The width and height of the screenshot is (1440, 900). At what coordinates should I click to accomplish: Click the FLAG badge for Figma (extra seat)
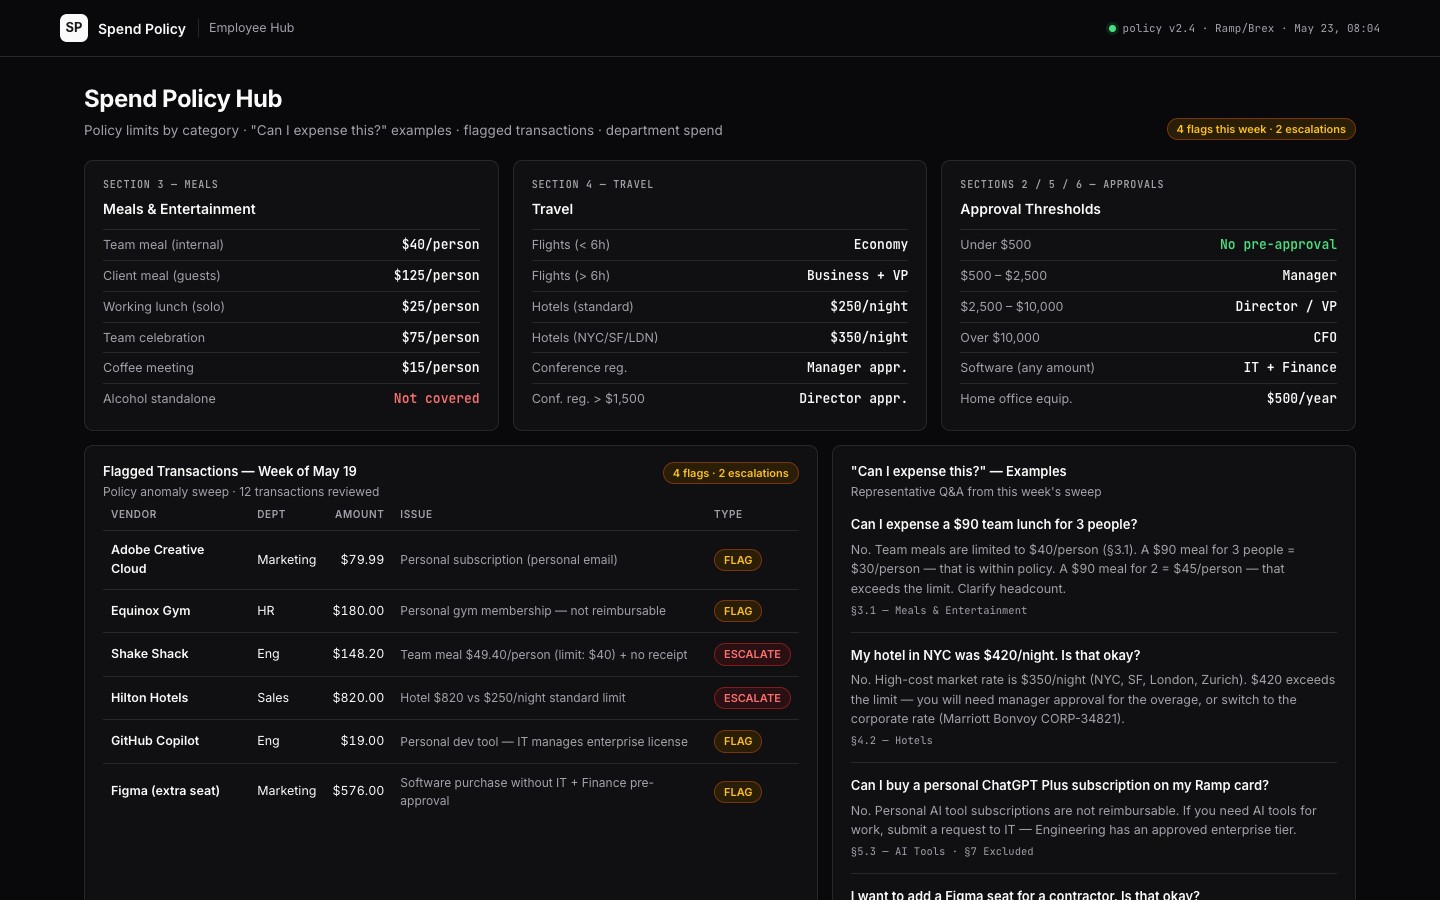click(x=738, y=792)
